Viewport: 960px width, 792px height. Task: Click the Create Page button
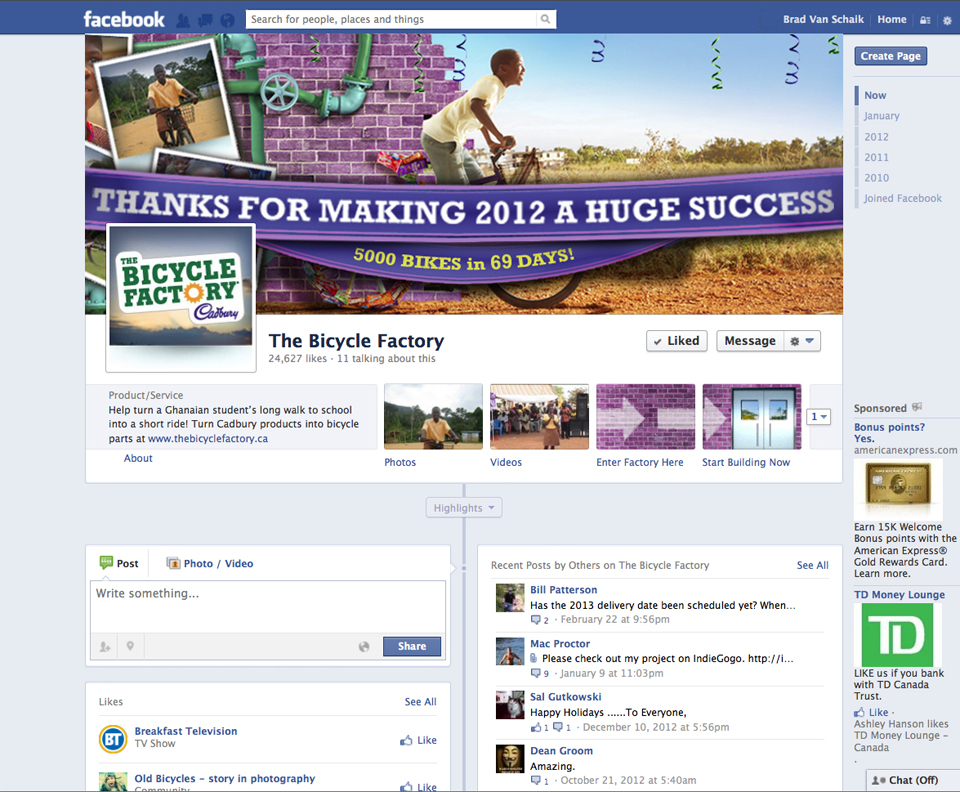[x=890, y=56]
